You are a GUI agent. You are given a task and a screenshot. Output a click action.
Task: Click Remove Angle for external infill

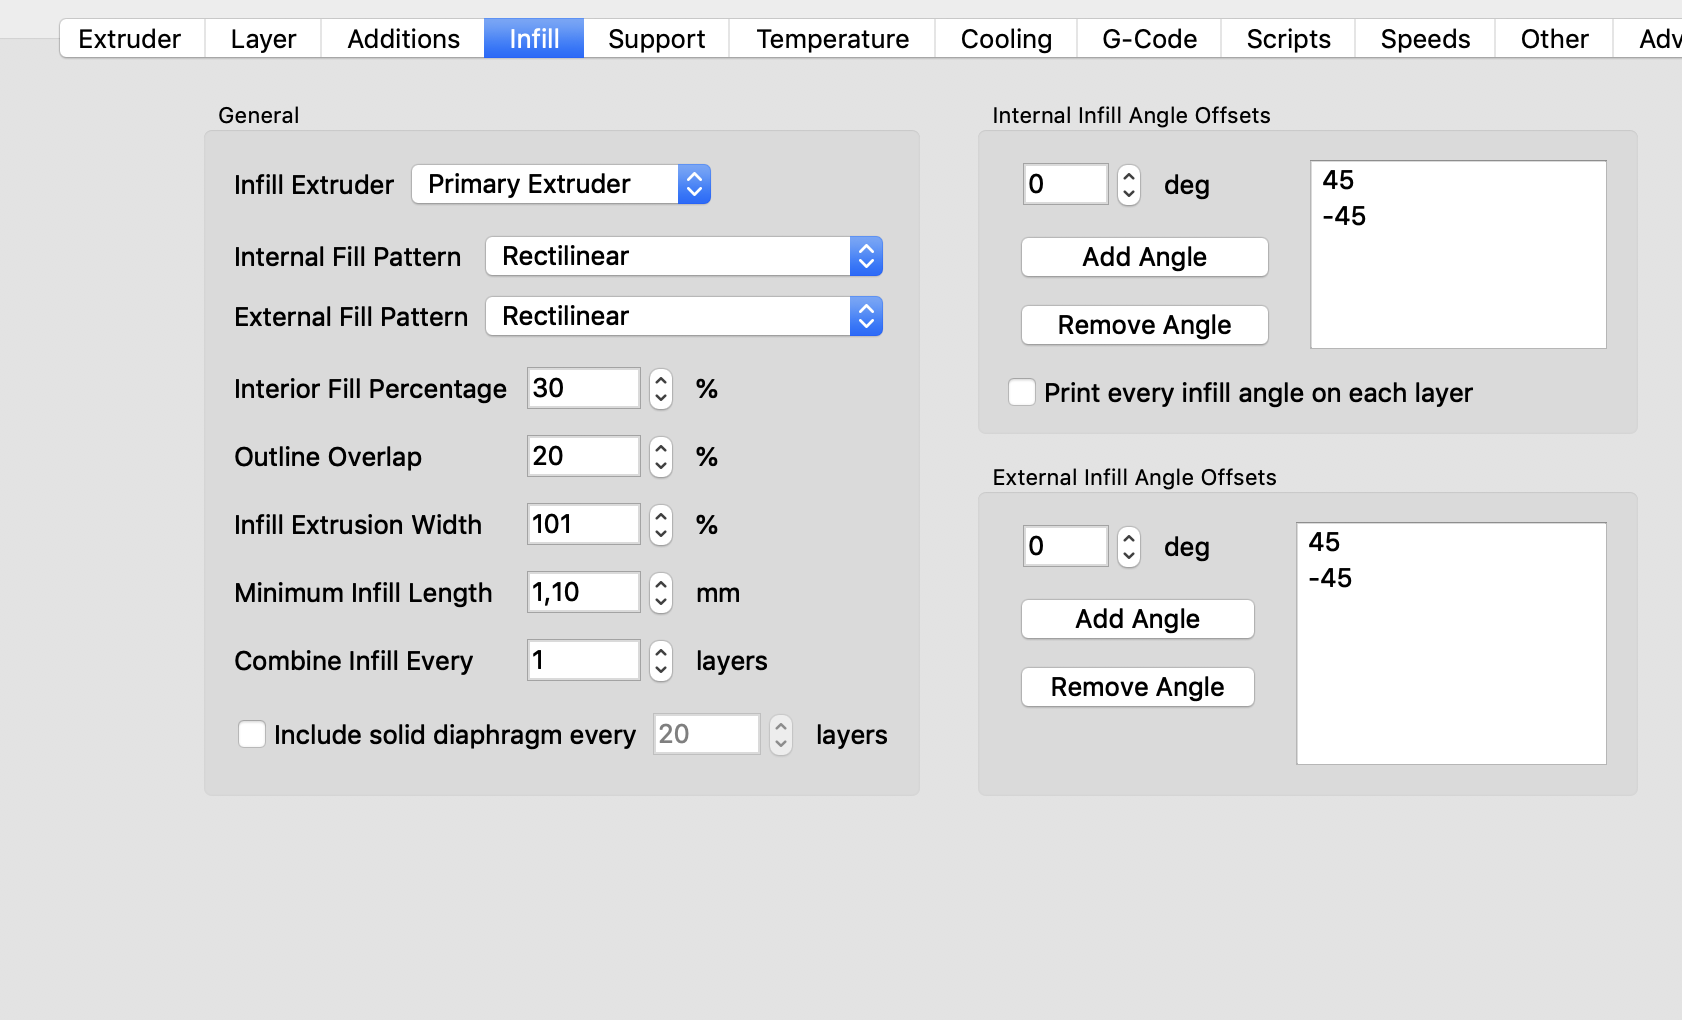(1137, 687)
